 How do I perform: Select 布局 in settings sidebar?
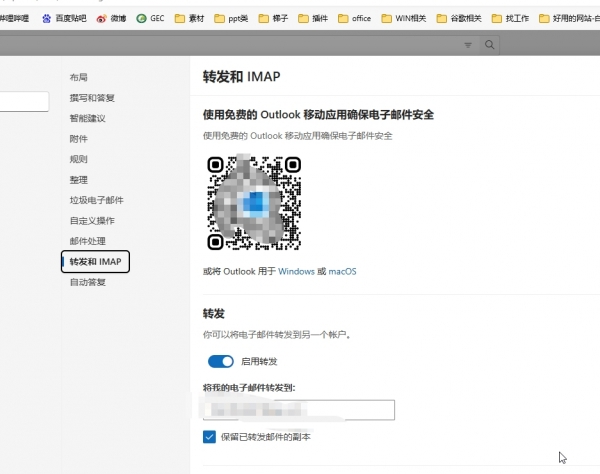click(x=78, y=77)
